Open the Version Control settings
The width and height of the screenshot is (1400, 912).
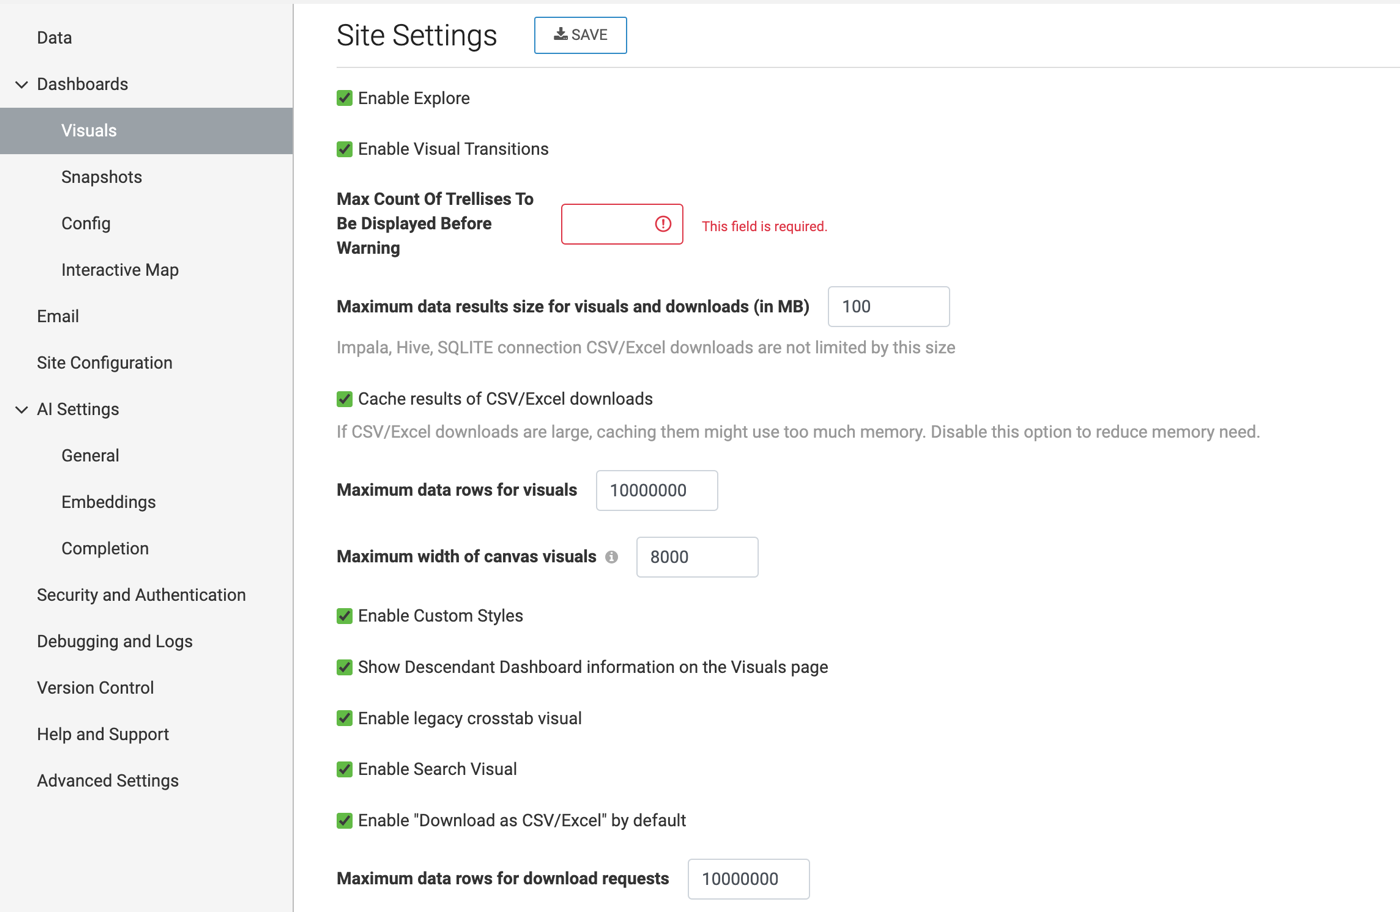(x=95, y=688)
